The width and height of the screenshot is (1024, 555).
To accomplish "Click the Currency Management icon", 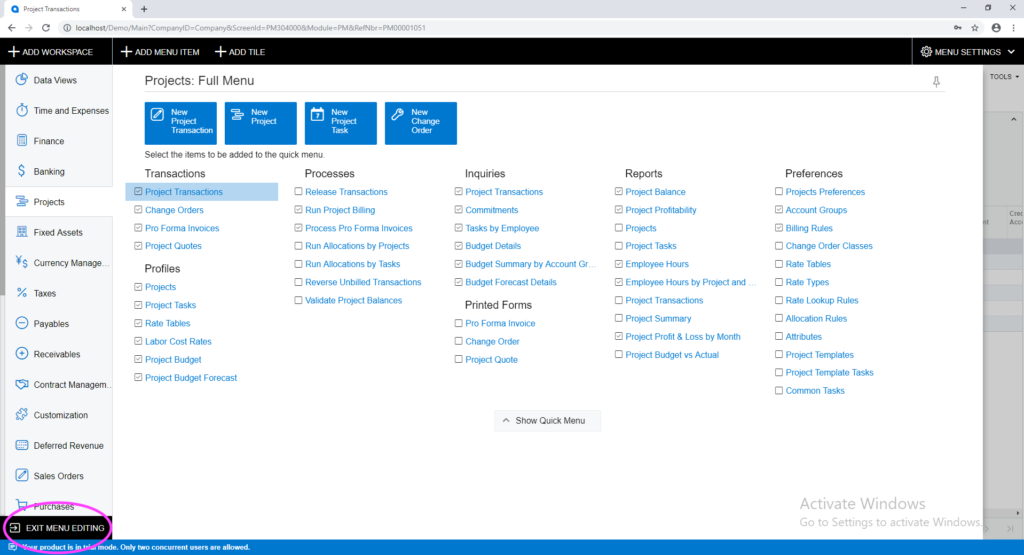I will pos(22,262).
